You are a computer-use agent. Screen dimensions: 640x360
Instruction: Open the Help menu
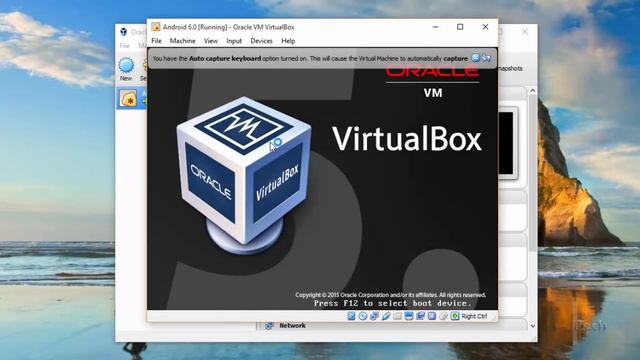click(x=288, y=41)
